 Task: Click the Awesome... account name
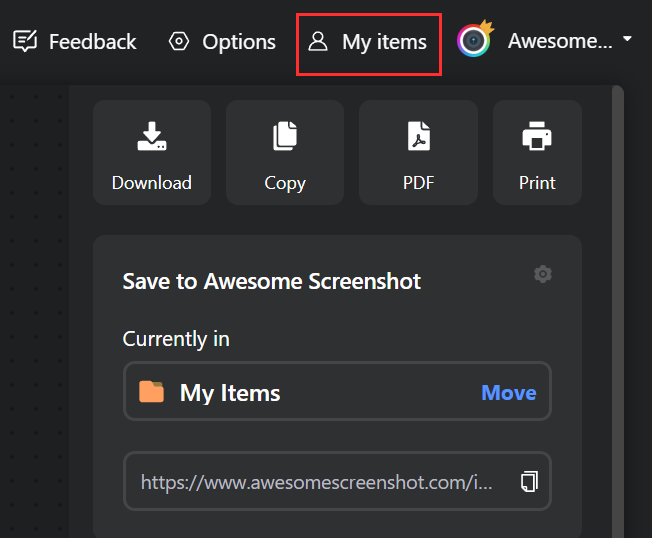[560, 41]
